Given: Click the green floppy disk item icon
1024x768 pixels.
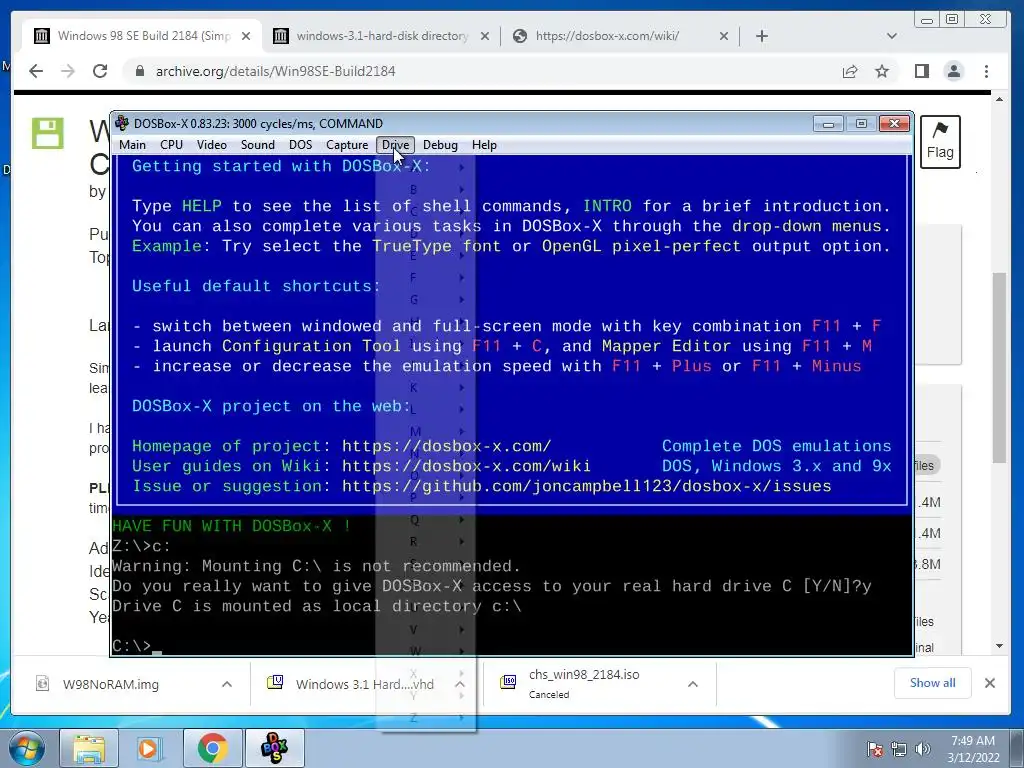Looking at the screenshot, I should pos(48,133).
